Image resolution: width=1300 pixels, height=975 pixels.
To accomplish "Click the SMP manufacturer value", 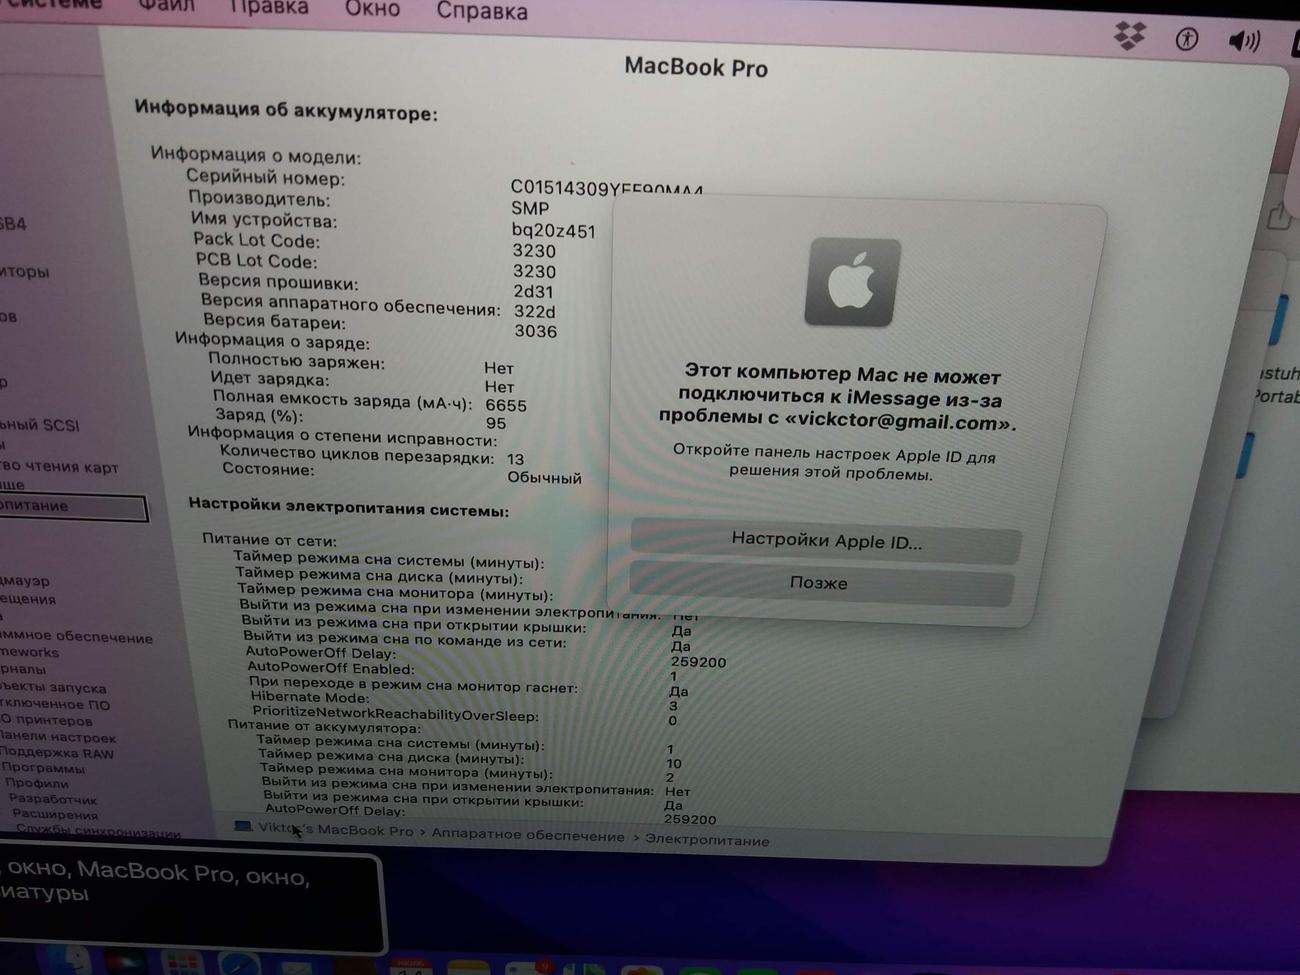I will click(530, 208).
